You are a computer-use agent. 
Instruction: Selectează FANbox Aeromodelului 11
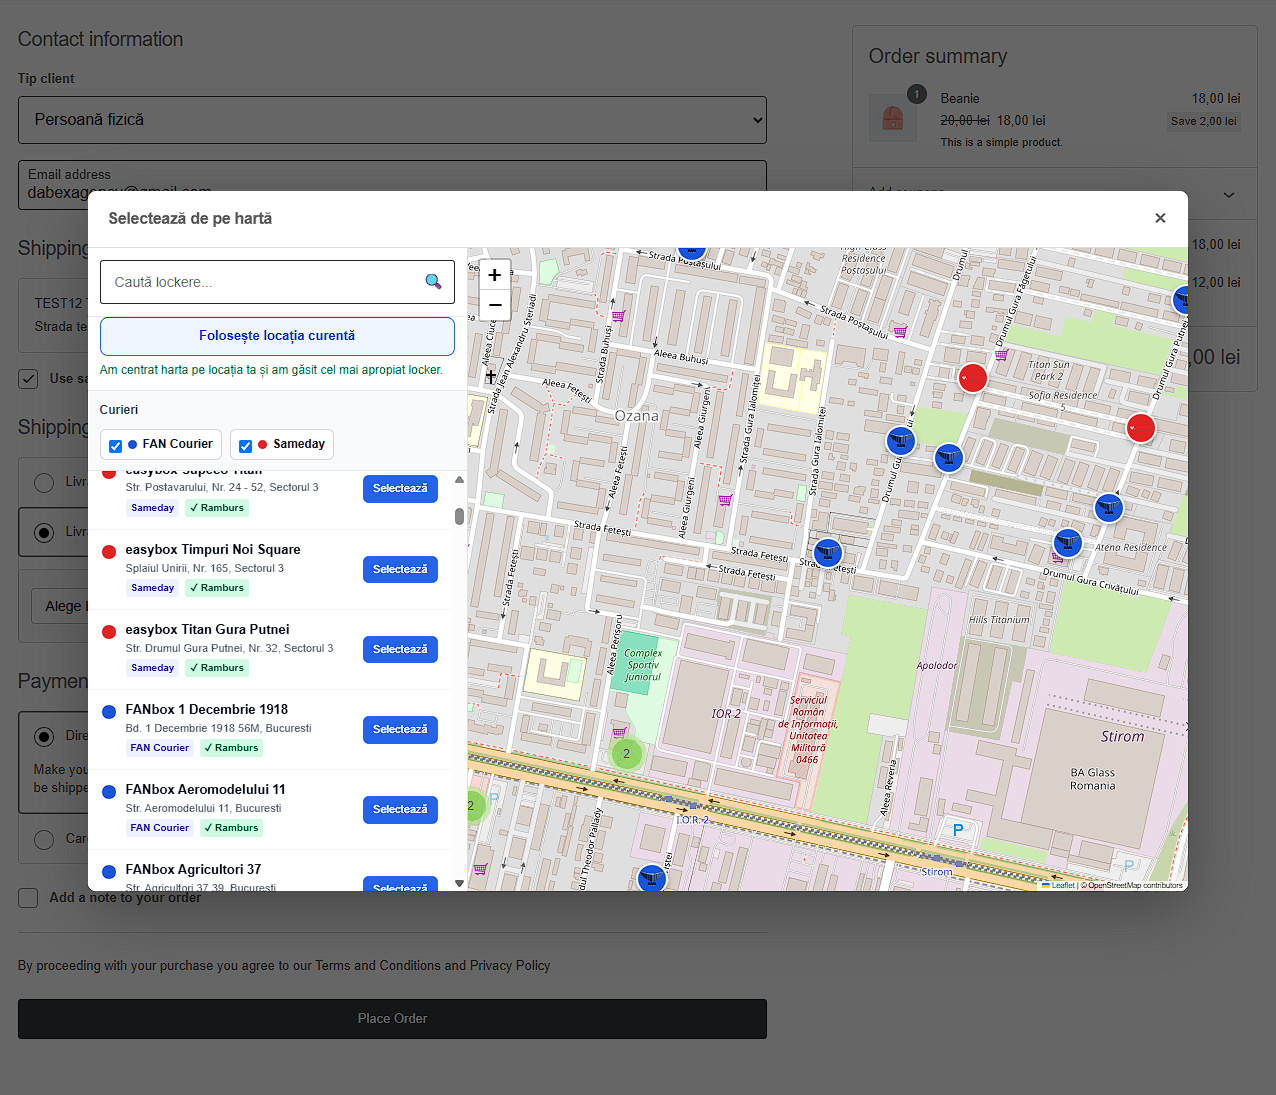(x=400, y=809)
